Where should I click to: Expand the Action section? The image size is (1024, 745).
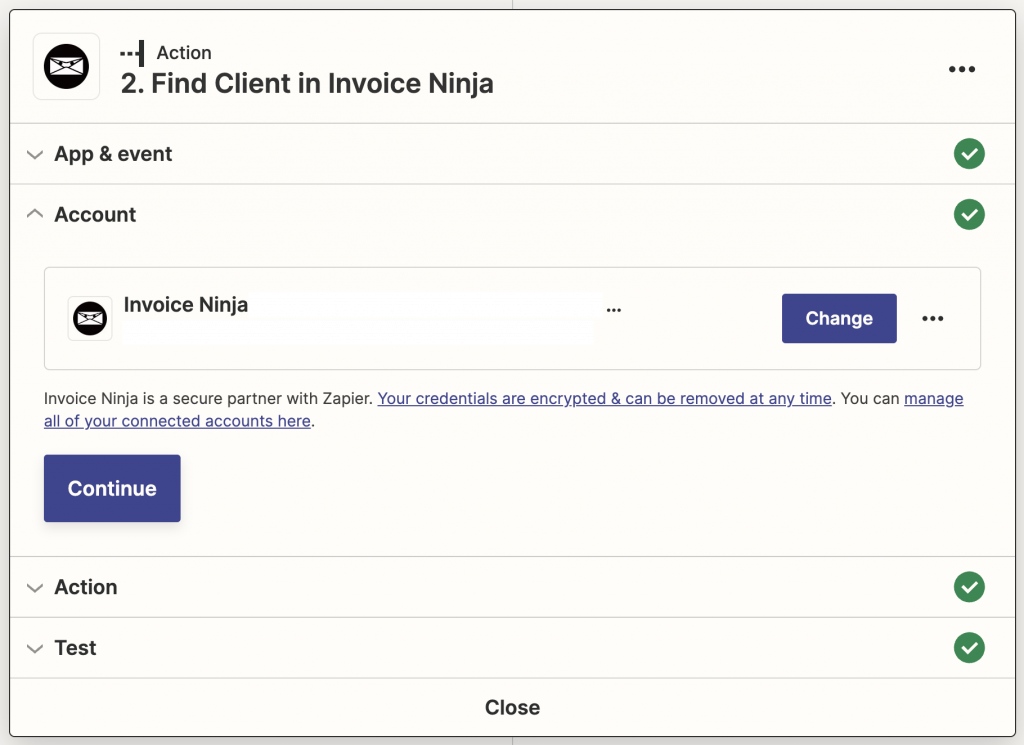(x=35, y=588)
